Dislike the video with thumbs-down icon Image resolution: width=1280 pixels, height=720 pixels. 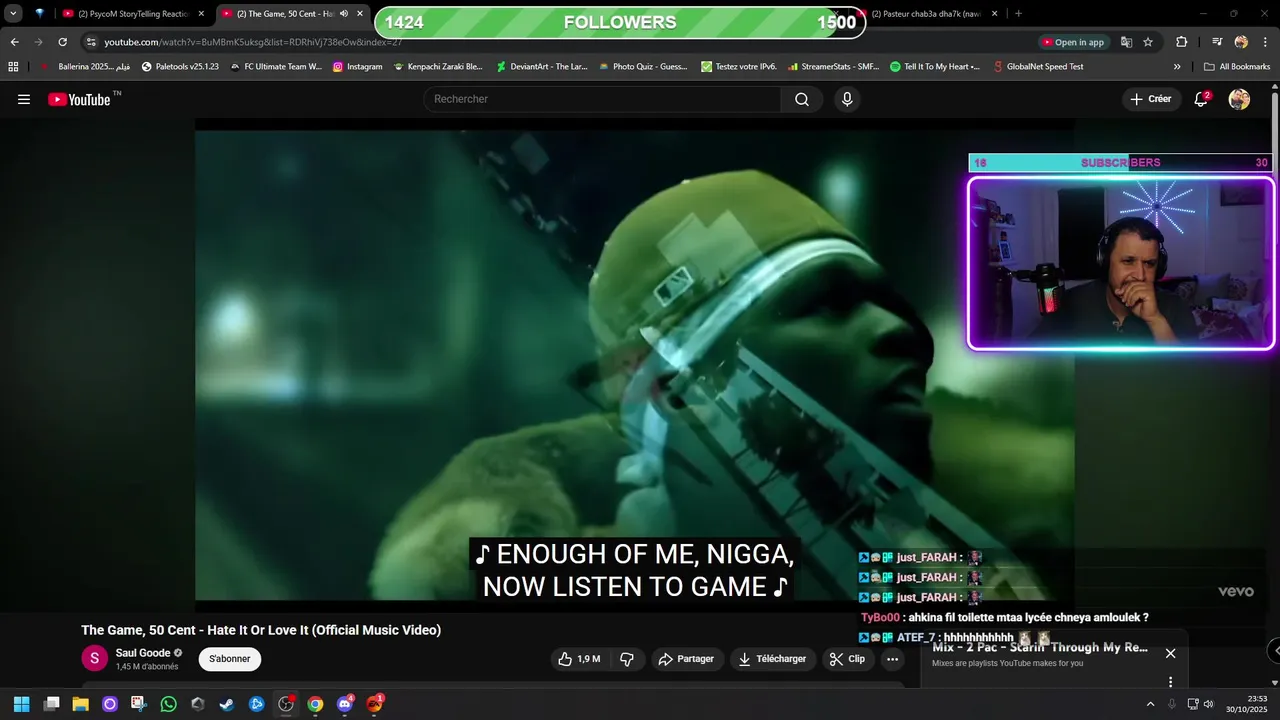point(628,659)
